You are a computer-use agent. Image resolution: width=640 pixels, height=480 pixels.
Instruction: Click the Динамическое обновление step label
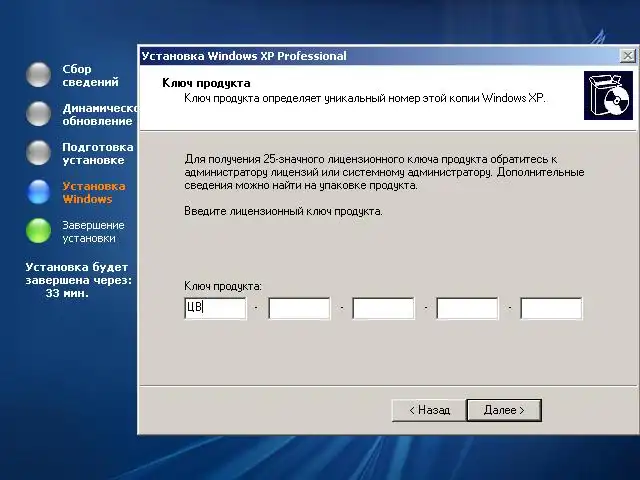click(100, 115)
